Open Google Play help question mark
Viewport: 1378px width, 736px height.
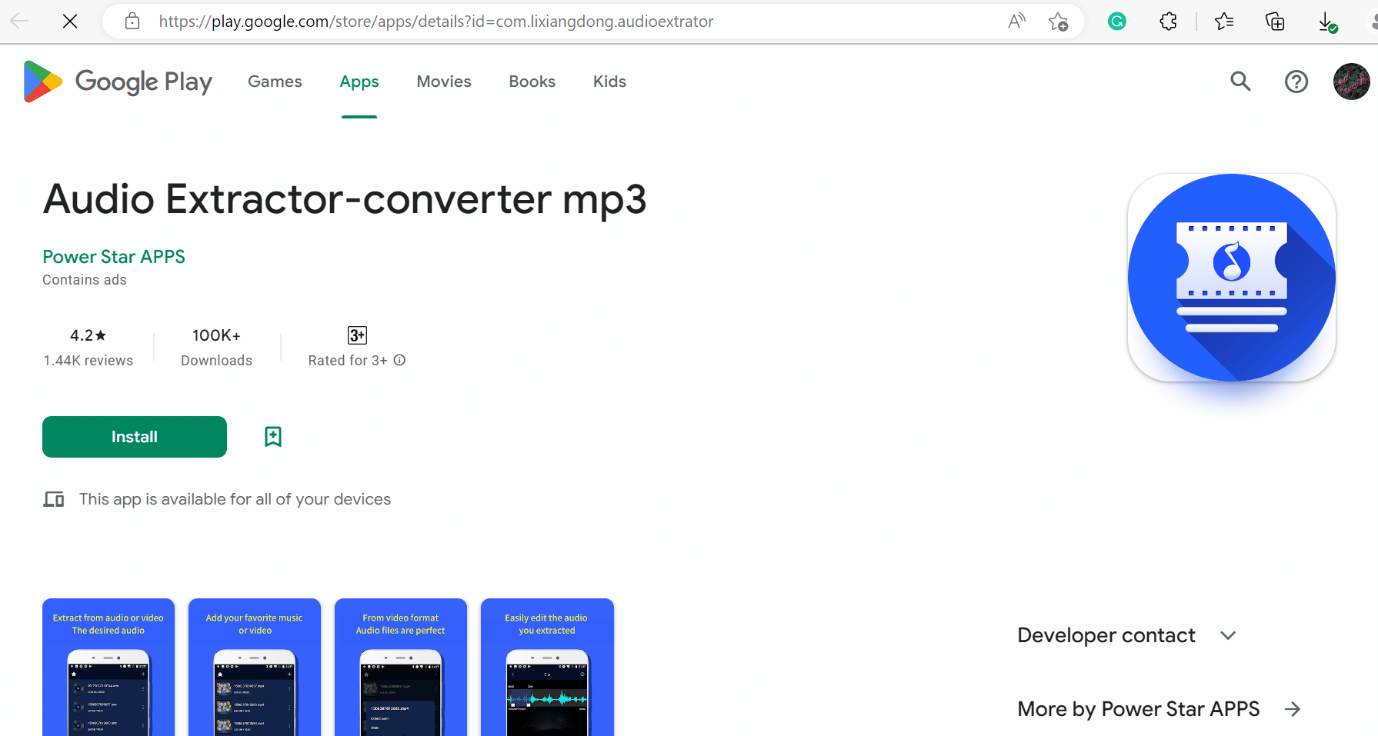[x=1296, y=82]
